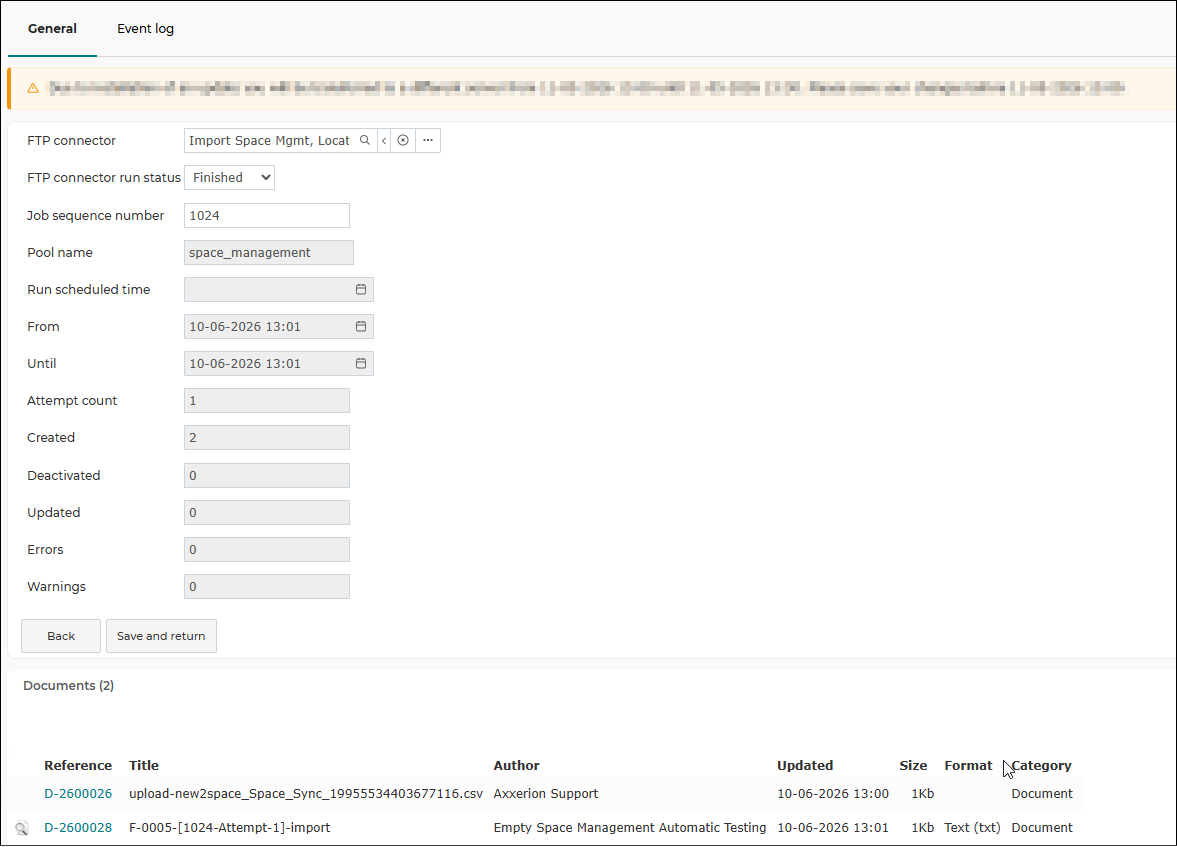Click the Format column header
The image size is (1177, 847).
[968, 766]
